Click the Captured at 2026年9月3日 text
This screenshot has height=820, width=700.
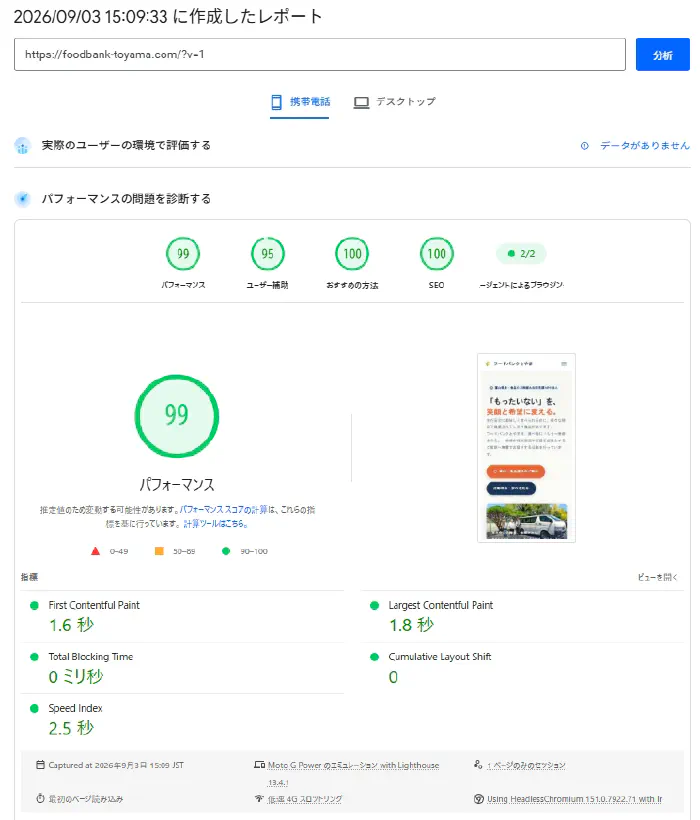pos(116,765)
